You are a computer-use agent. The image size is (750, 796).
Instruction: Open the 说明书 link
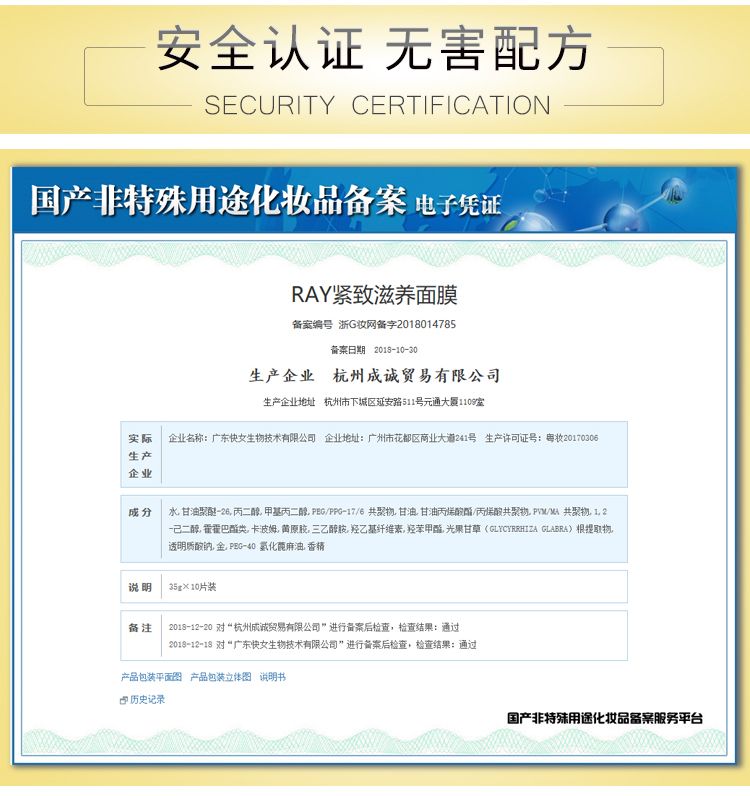(273, 677)
